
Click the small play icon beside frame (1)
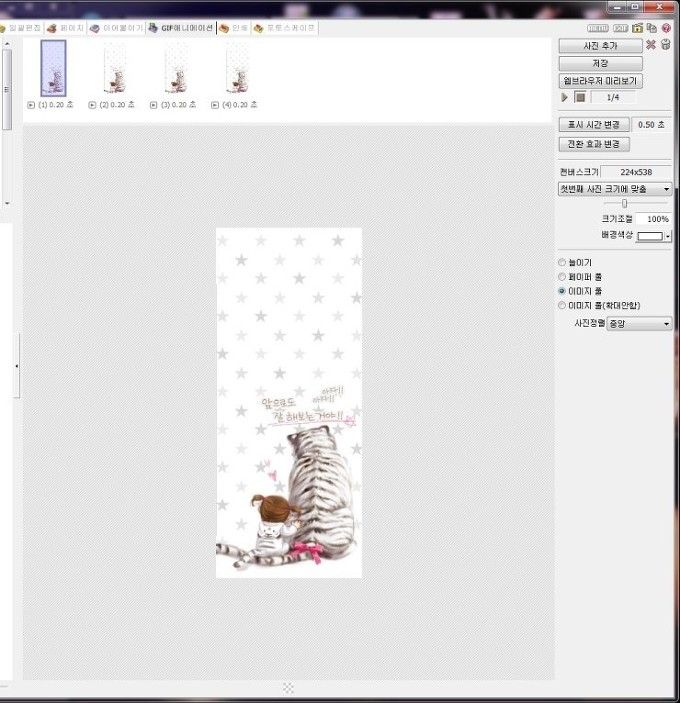click(x=31, y=105)
